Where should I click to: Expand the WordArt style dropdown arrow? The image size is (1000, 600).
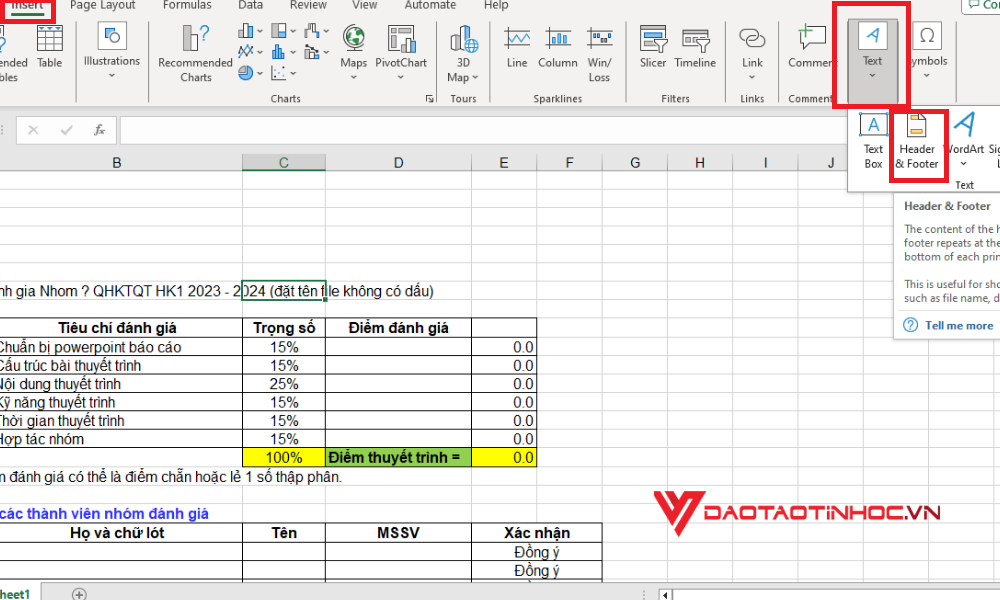964,164
